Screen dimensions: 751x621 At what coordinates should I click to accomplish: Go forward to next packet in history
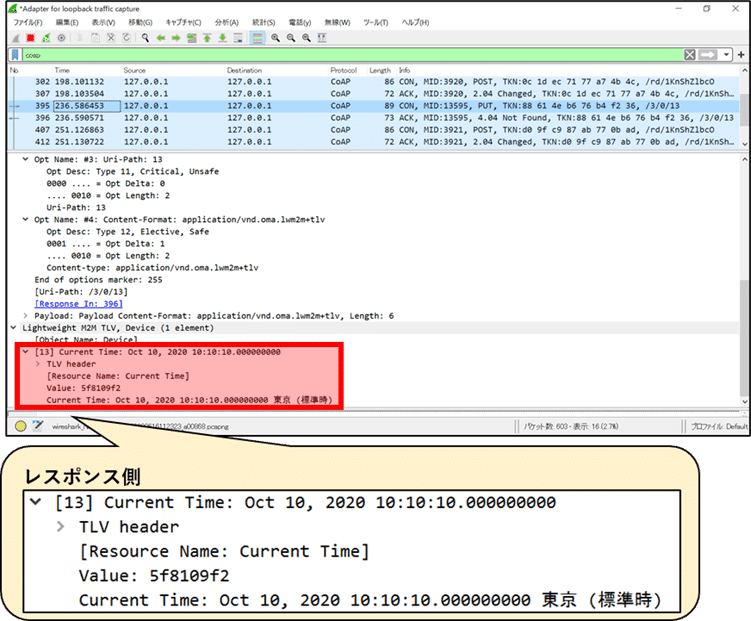point(176,38)
